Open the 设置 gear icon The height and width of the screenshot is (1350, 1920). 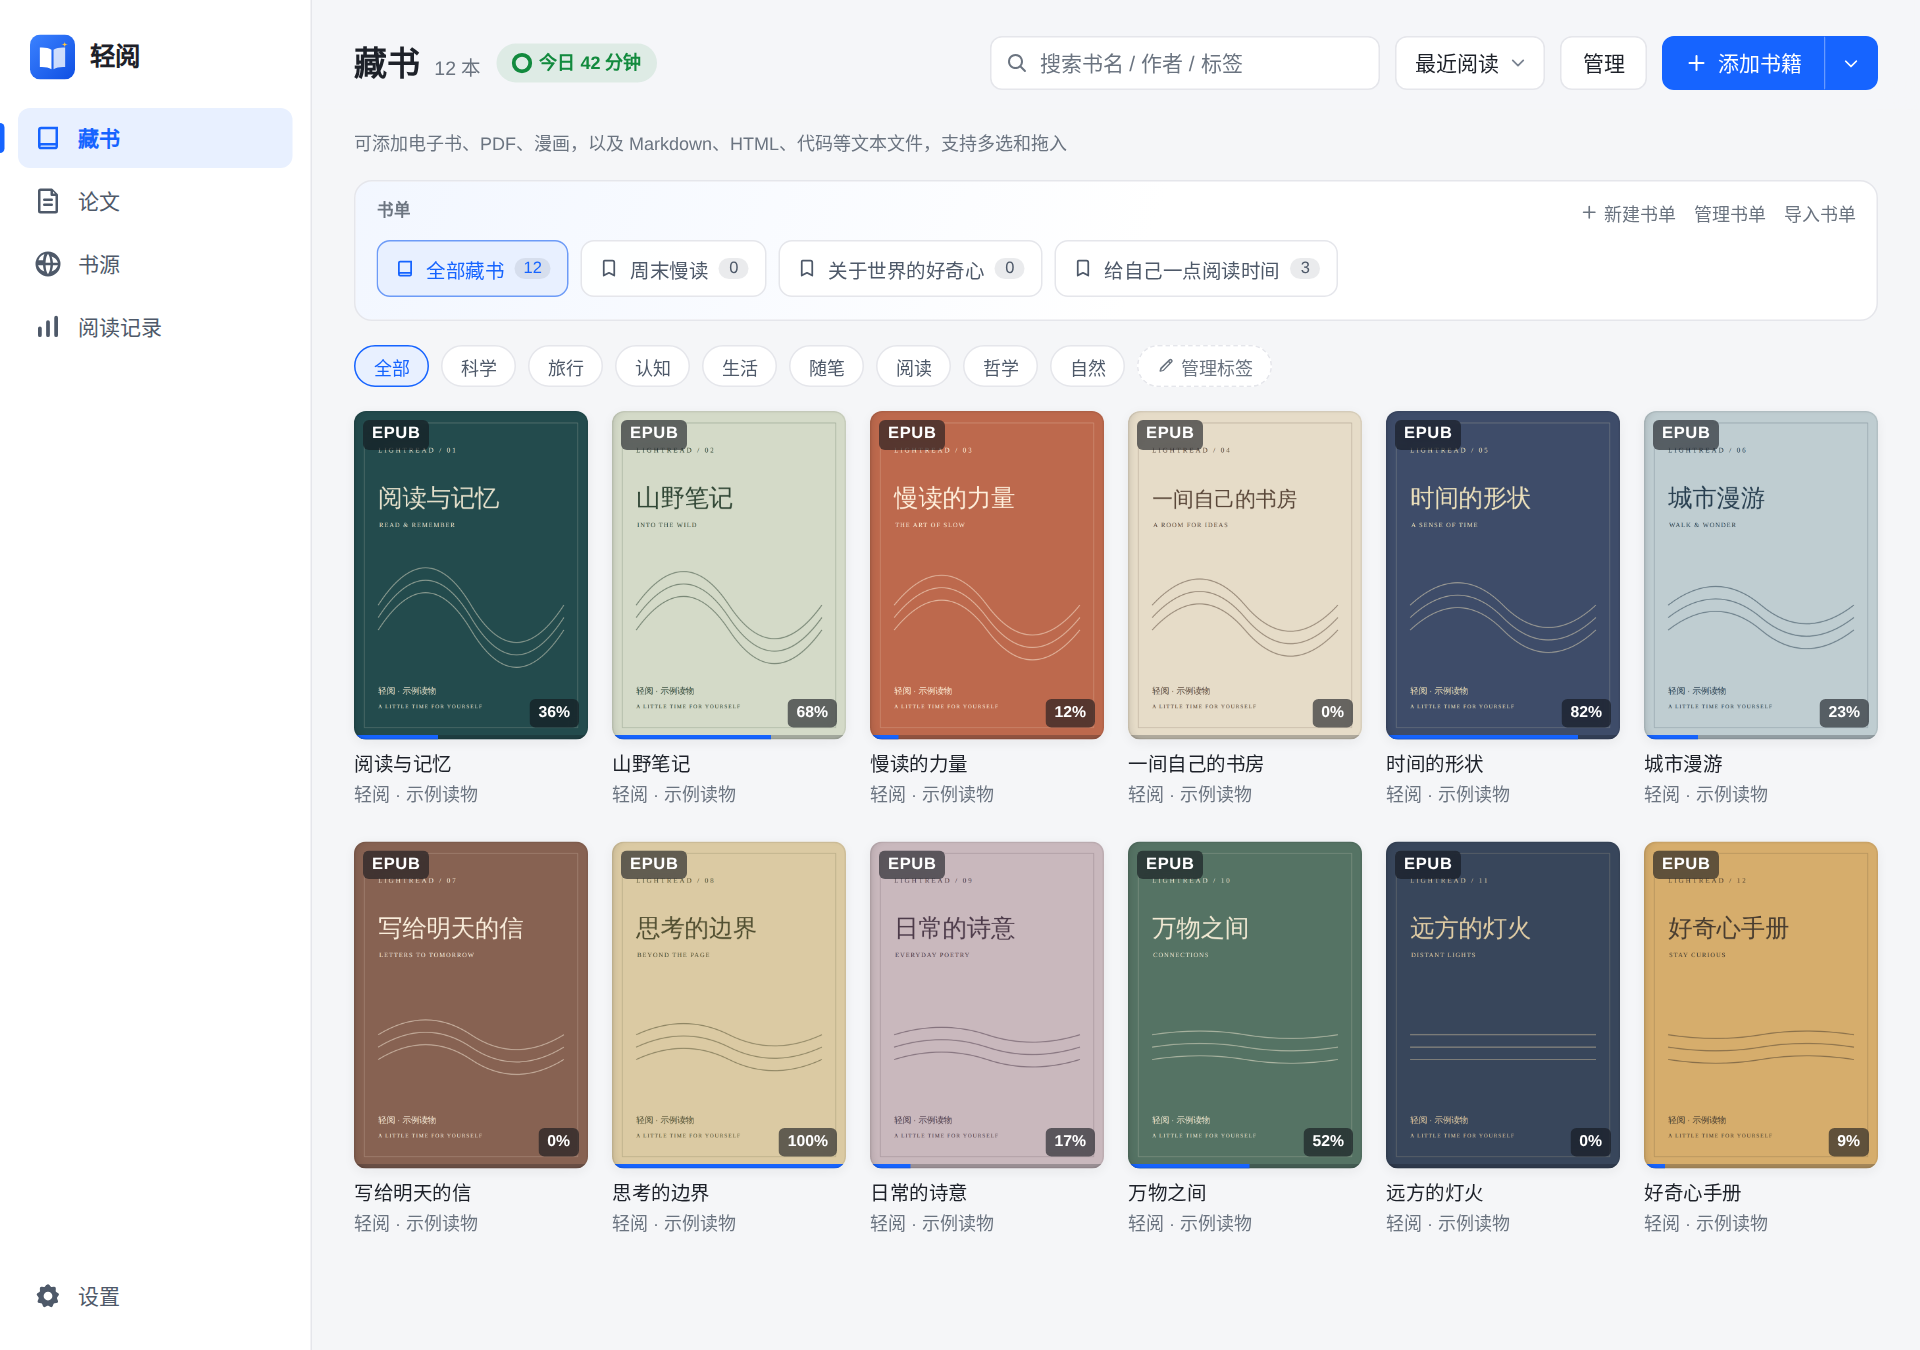coord(48,1296)
